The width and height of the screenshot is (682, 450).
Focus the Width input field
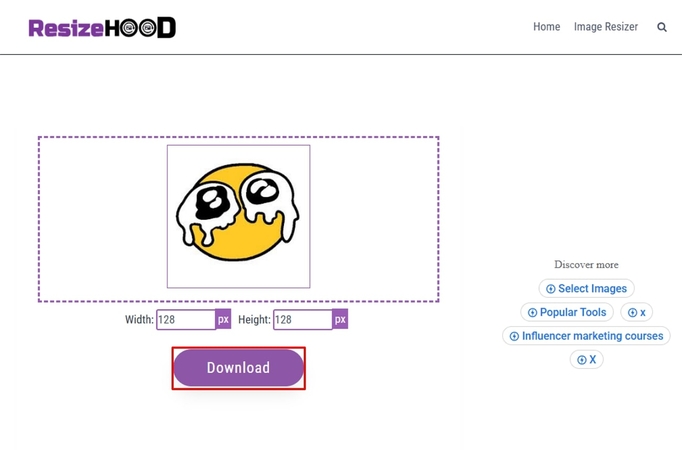click(x=186, y=320)
